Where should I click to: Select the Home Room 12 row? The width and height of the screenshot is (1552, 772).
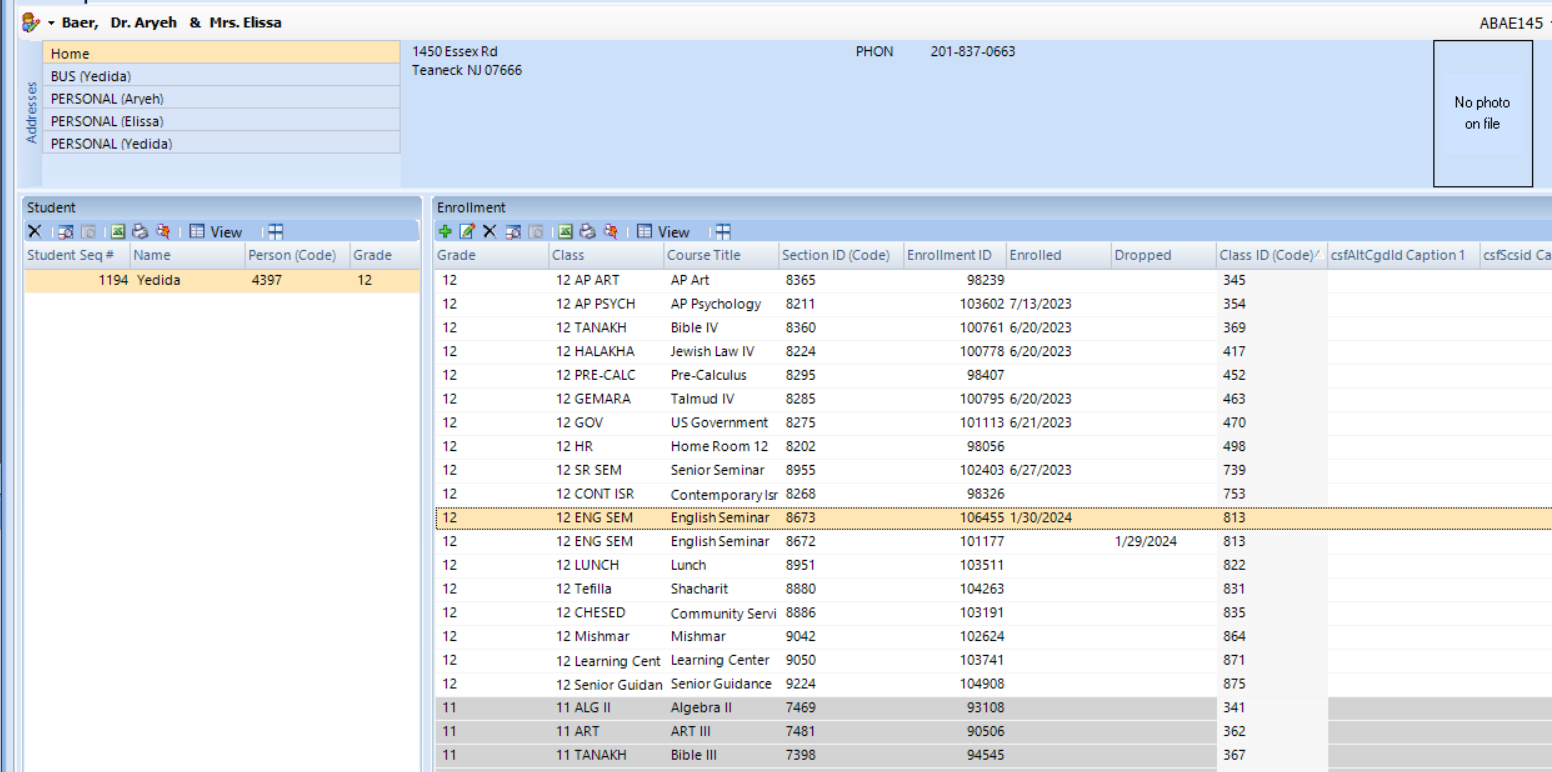[993, 447]
